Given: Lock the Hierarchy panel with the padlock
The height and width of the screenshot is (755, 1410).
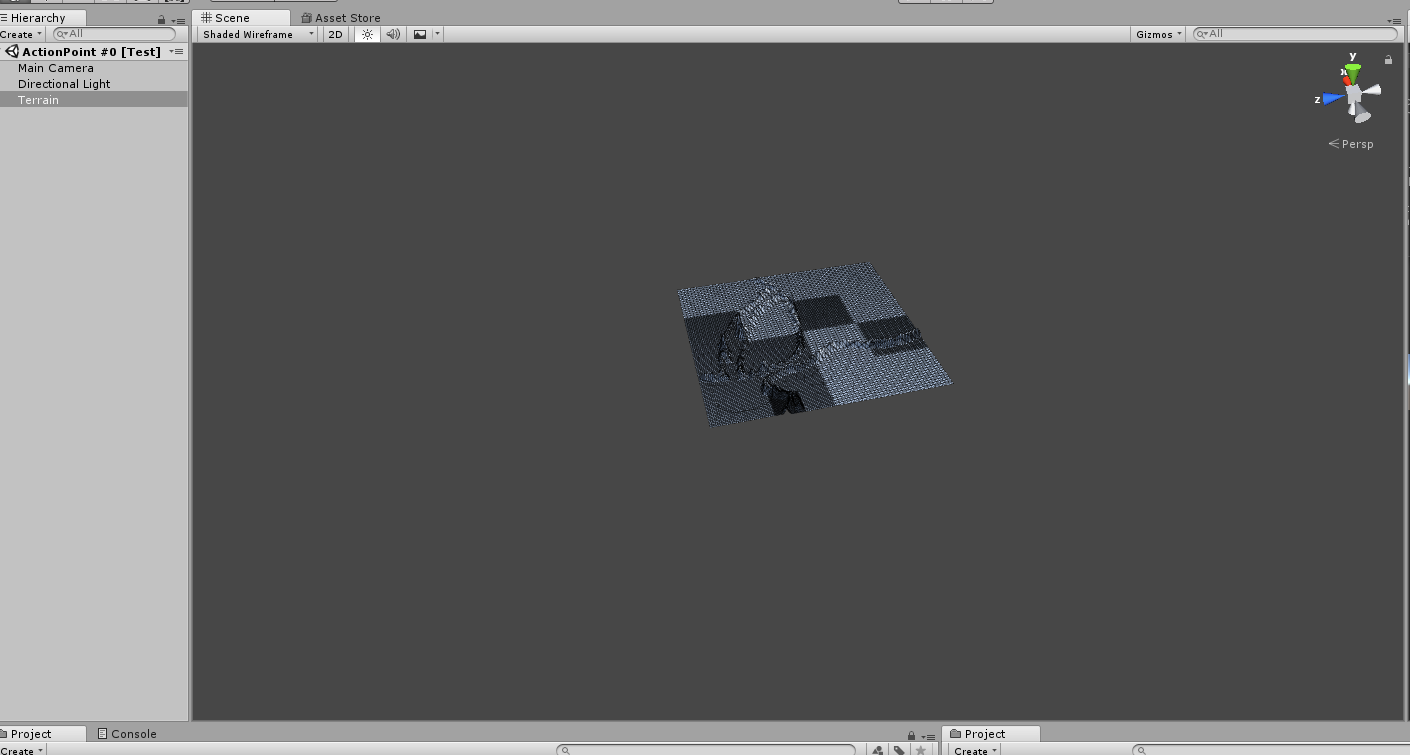Looking at the screenshot, I should 162,19.
